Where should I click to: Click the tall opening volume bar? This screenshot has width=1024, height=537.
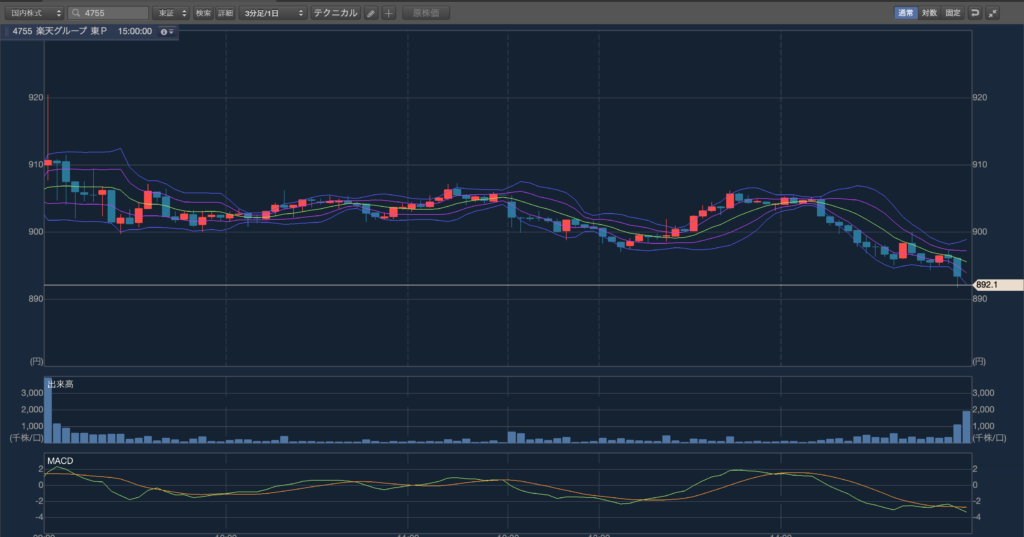[x=48, y=410]
